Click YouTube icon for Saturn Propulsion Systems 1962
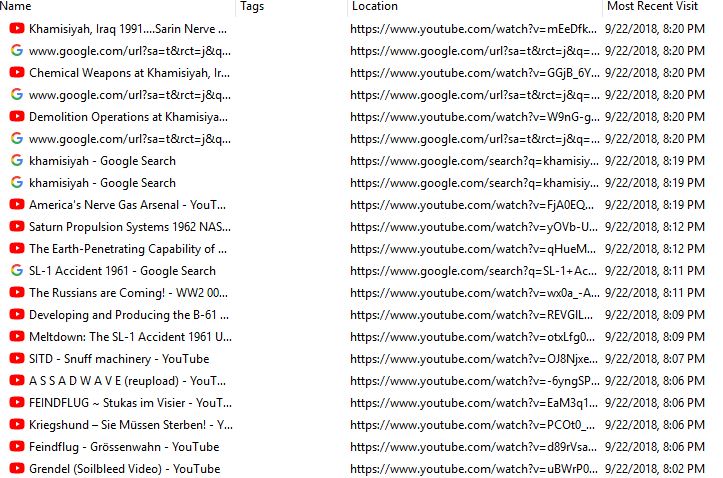Viewport: 723px width, 478px height. [17, 227]
